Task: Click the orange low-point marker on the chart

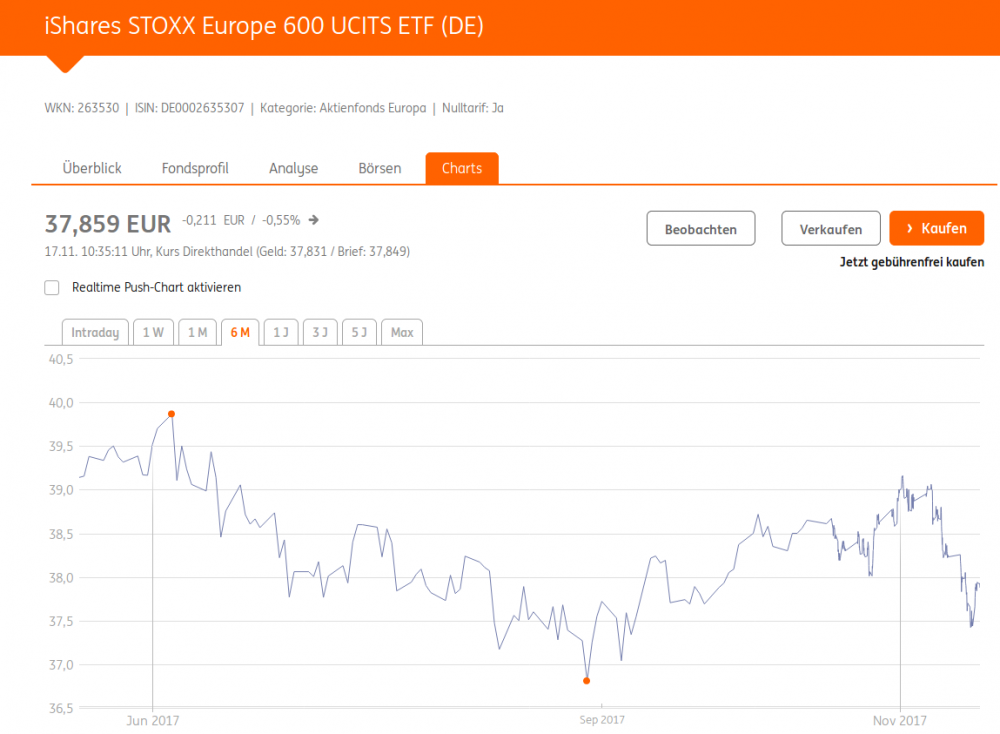Action: [587, 681]
